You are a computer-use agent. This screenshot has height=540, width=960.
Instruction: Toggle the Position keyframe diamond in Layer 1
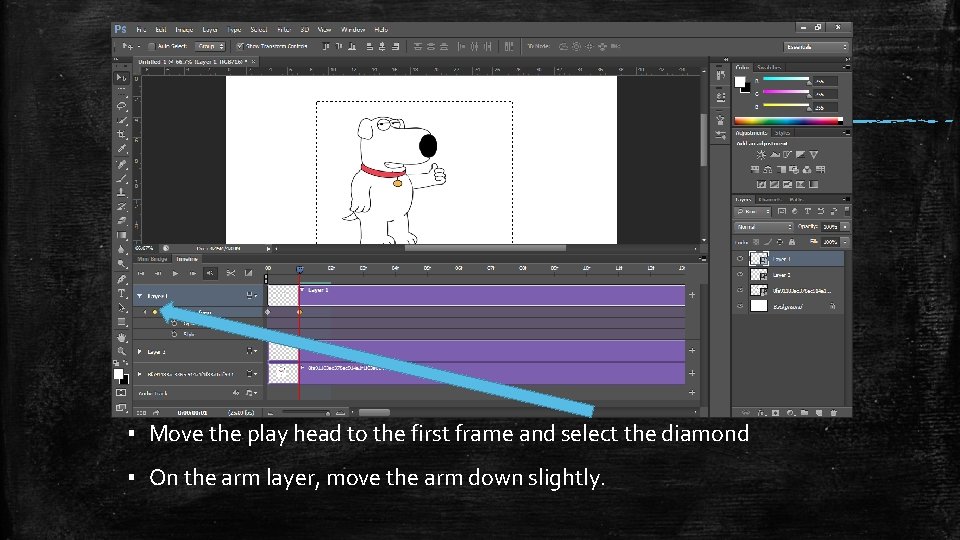[x=155, y=312]
